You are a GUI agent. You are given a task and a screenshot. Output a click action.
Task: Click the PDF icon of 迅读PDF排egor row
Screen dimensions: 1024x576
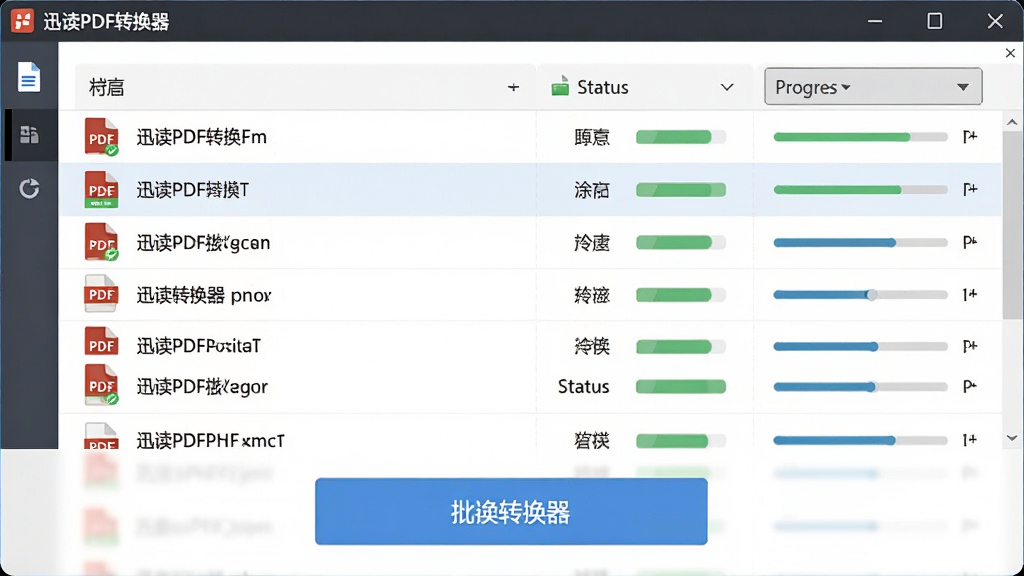pos(101,385)
